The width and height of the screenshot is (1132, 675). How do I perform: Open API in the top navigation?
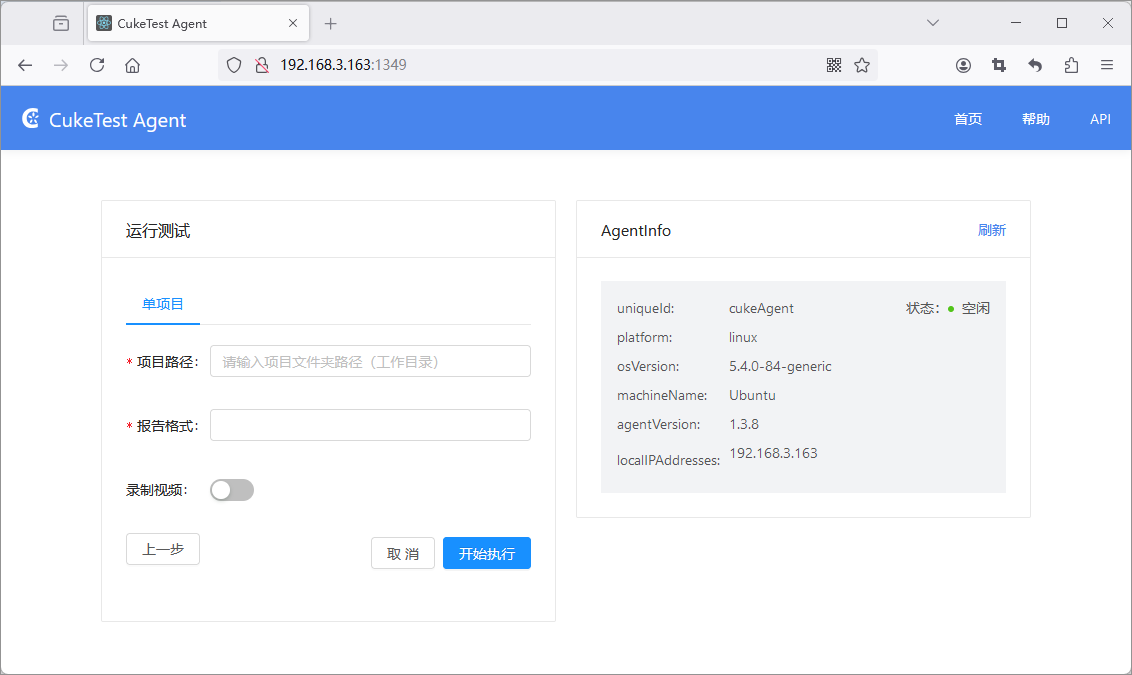[x=1100, y=119]
